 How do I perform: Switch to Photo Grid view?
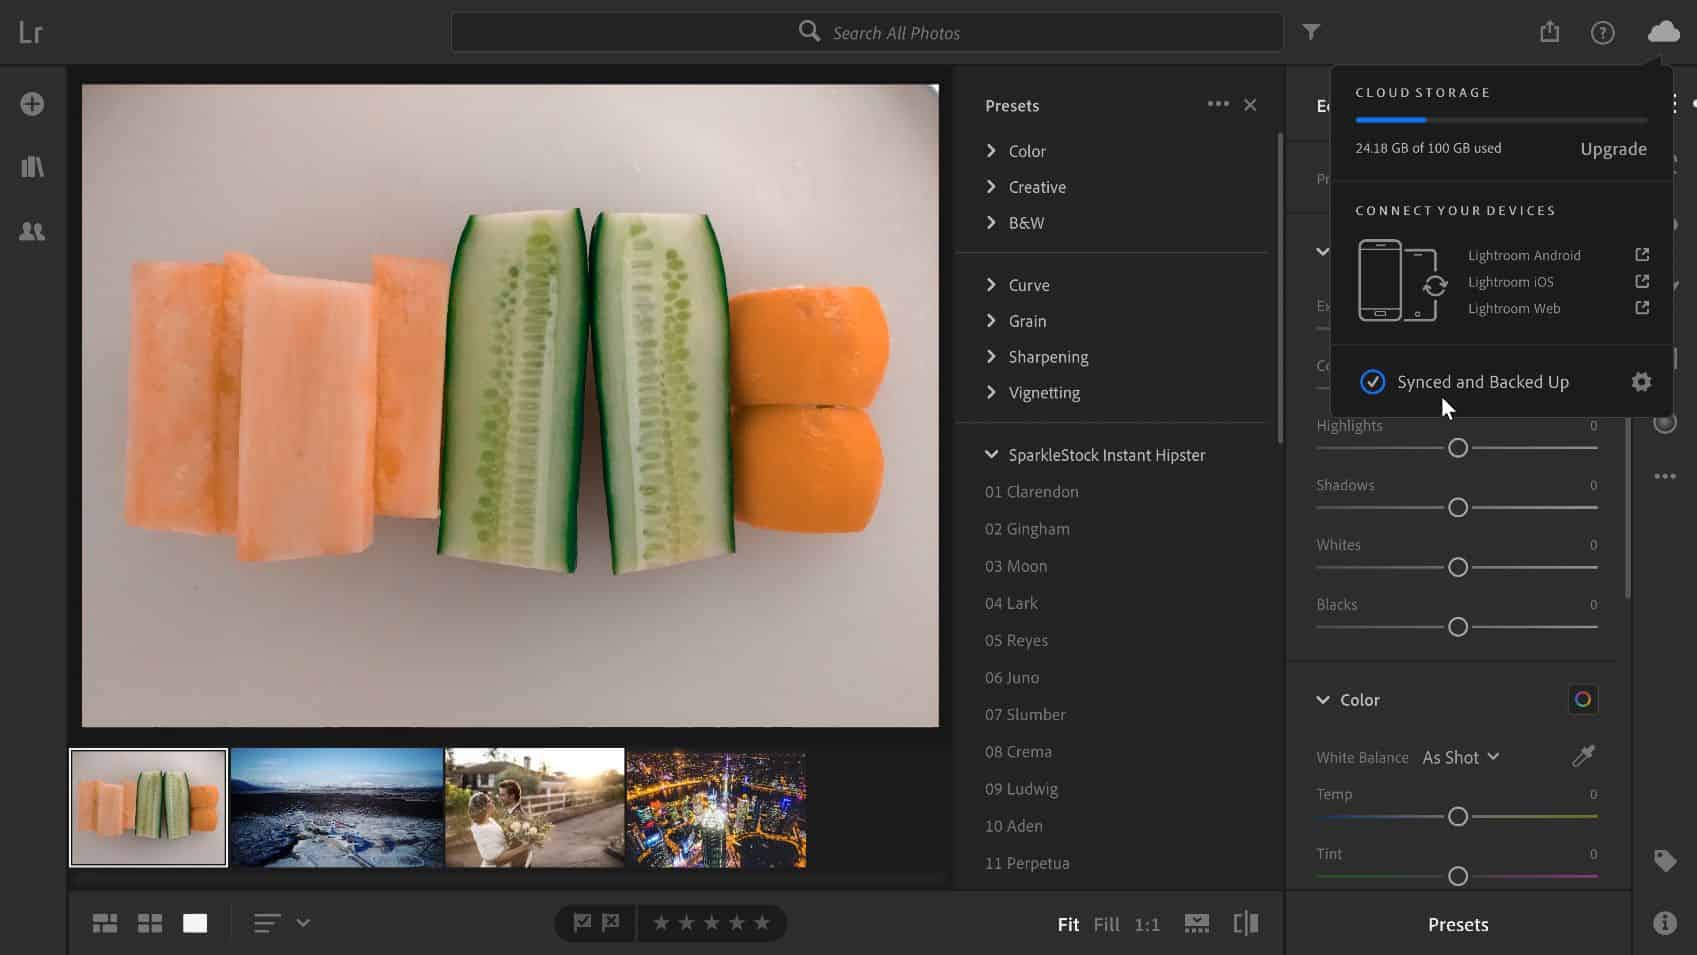coord(105,923)
